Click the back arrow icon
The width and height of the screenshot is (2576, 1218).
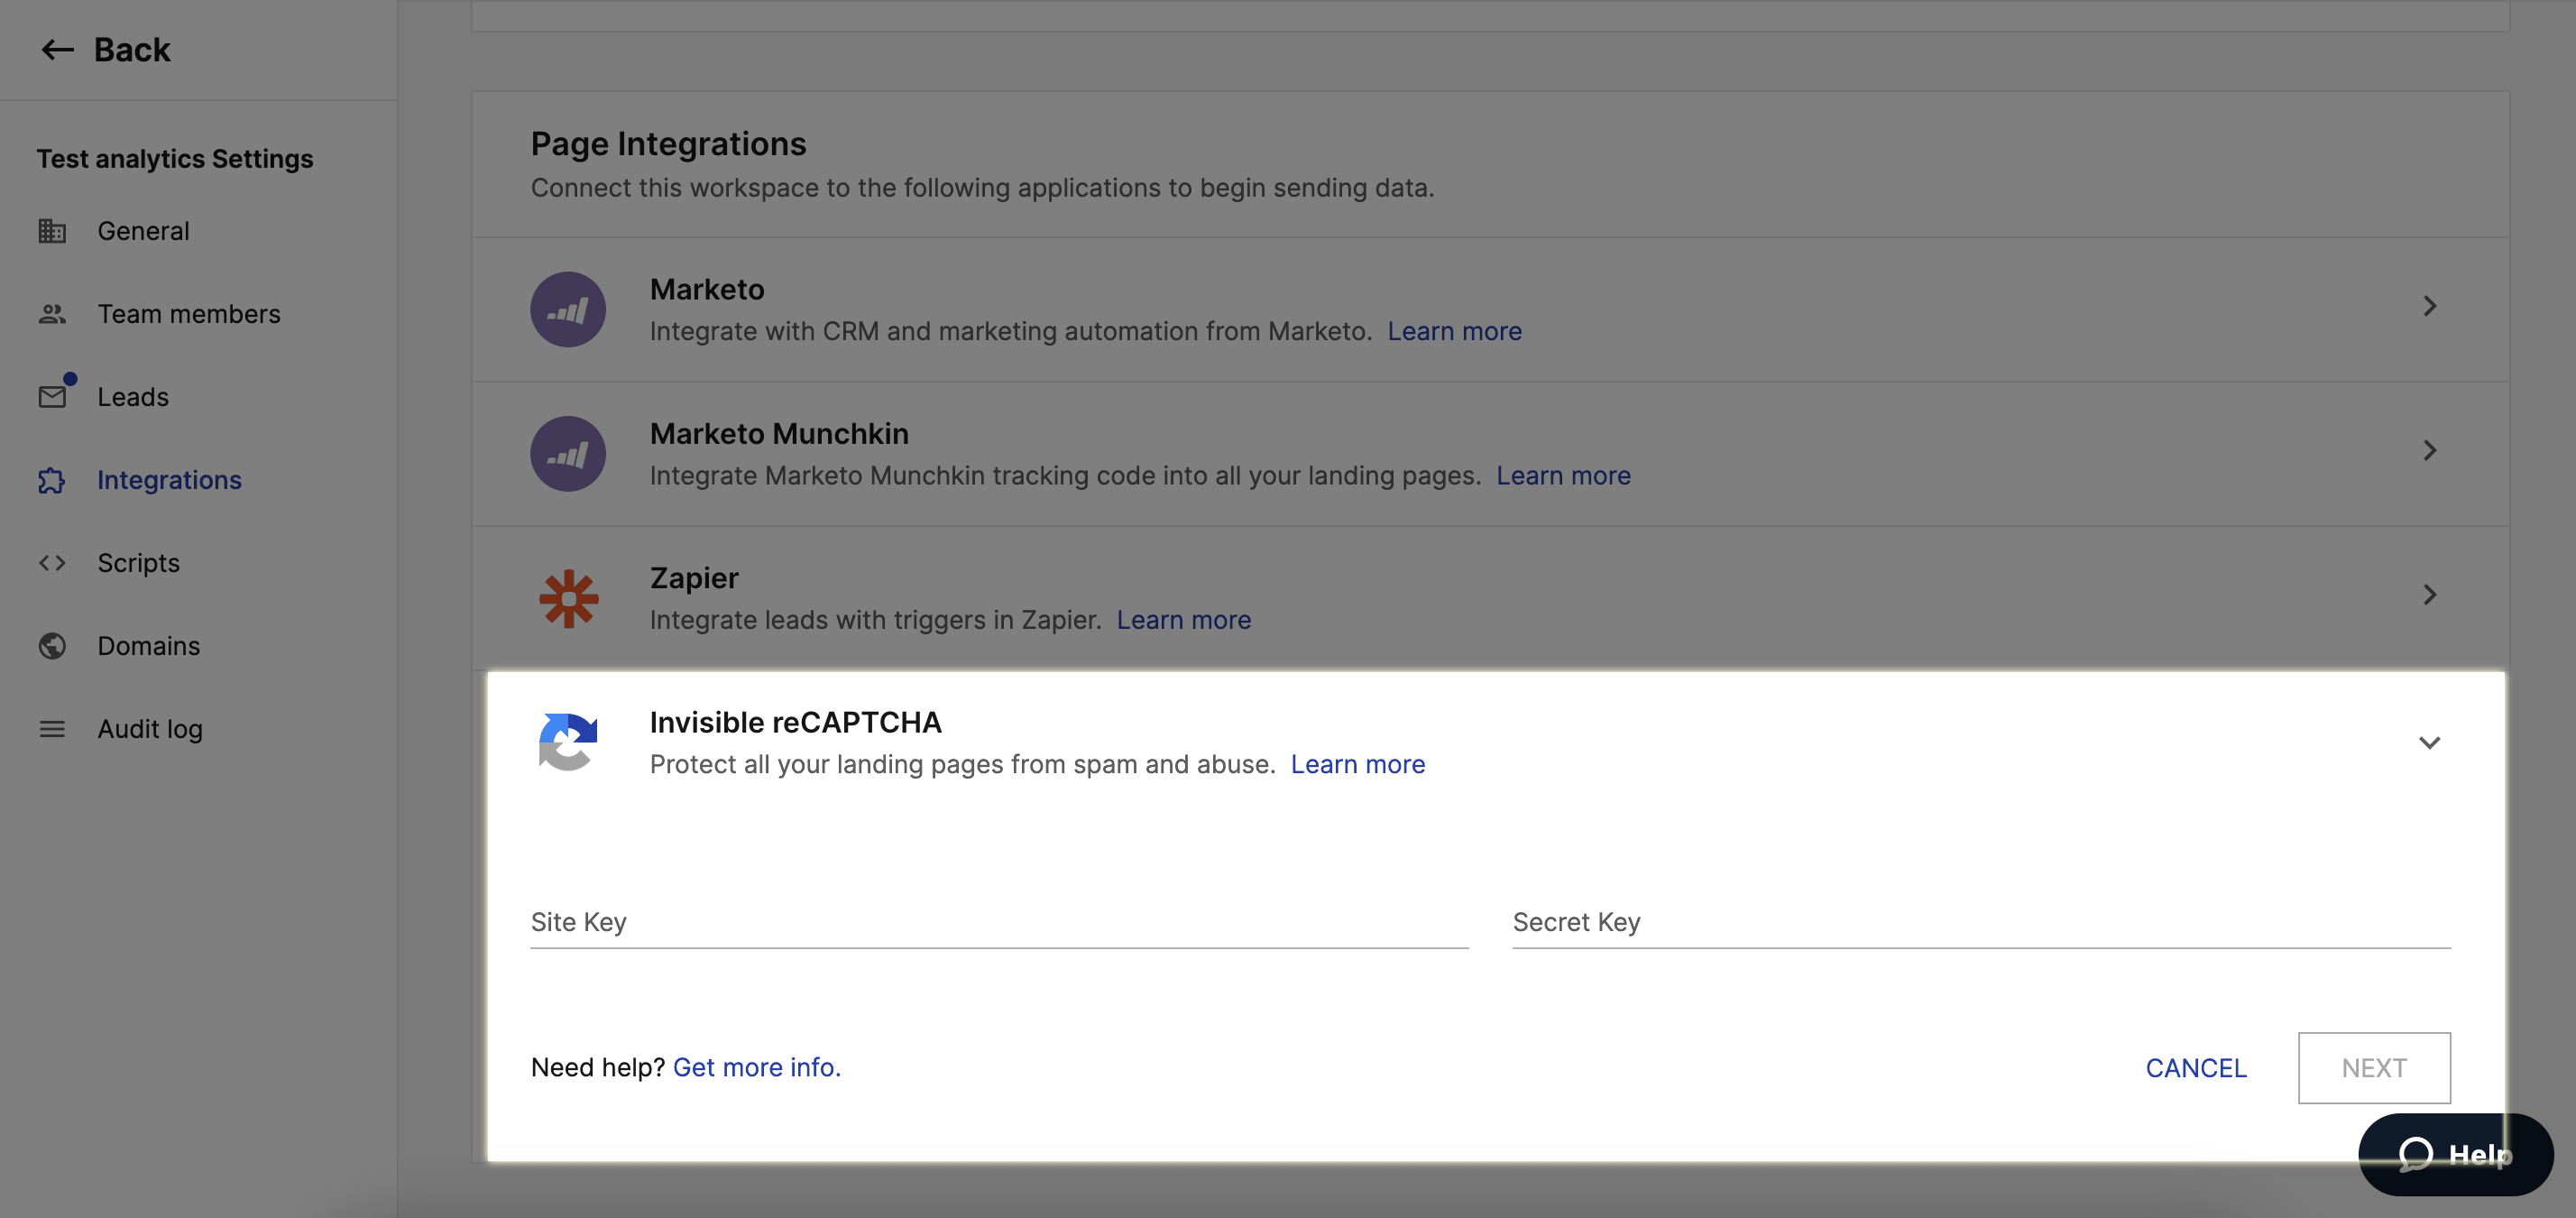point(57,49)
